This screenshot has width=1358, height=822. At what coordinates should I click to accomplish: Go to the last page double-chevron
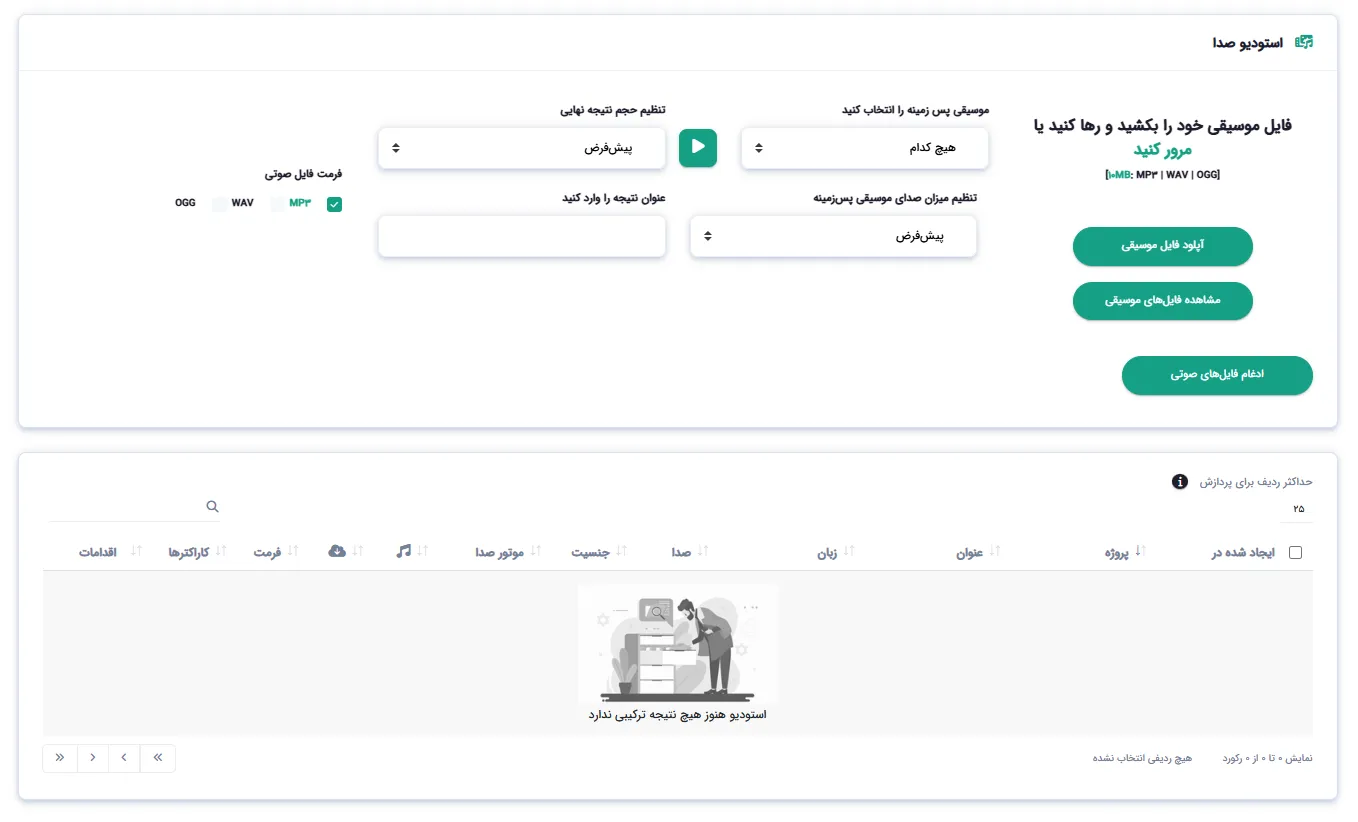click(59, 758)
